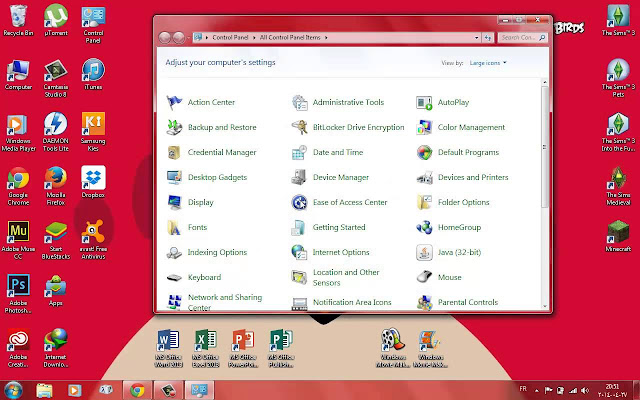Open the Keyboard icon
The width and height of the screenshot is (640, 400).
point(174,277)
